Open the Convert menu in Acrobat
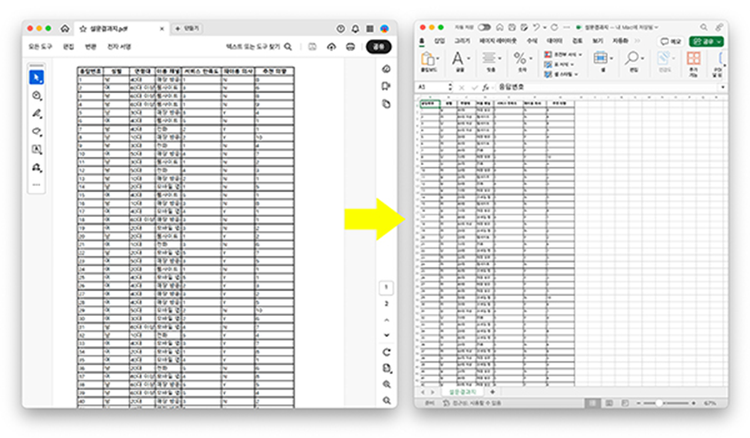750x438 pixels. 90,47
